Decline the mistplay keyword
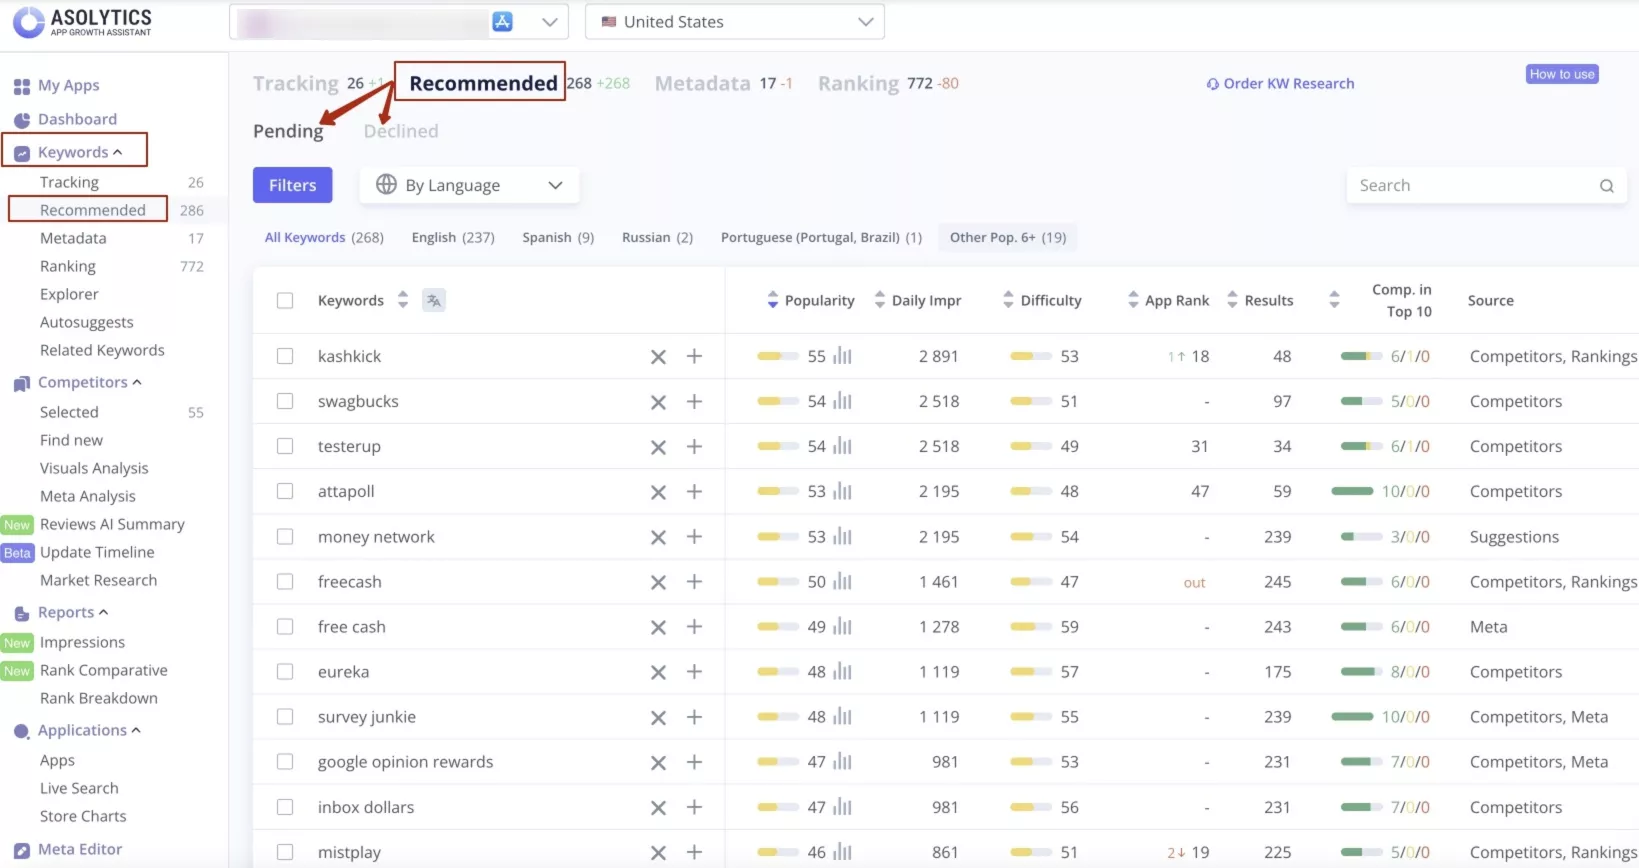The height and width of the screenshot is (868, 1639). point(658,853)
